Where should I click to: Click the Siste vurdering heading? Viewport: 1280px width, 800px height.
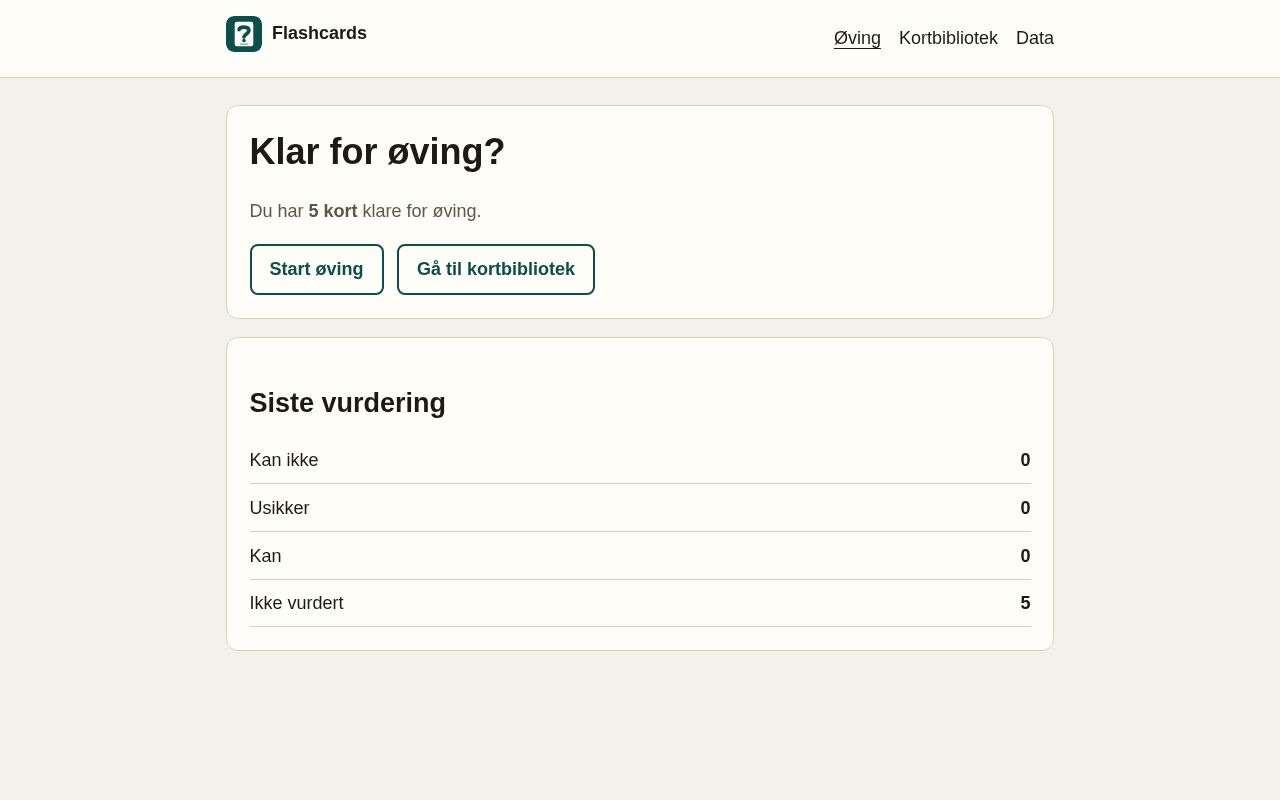click(348, 403)
